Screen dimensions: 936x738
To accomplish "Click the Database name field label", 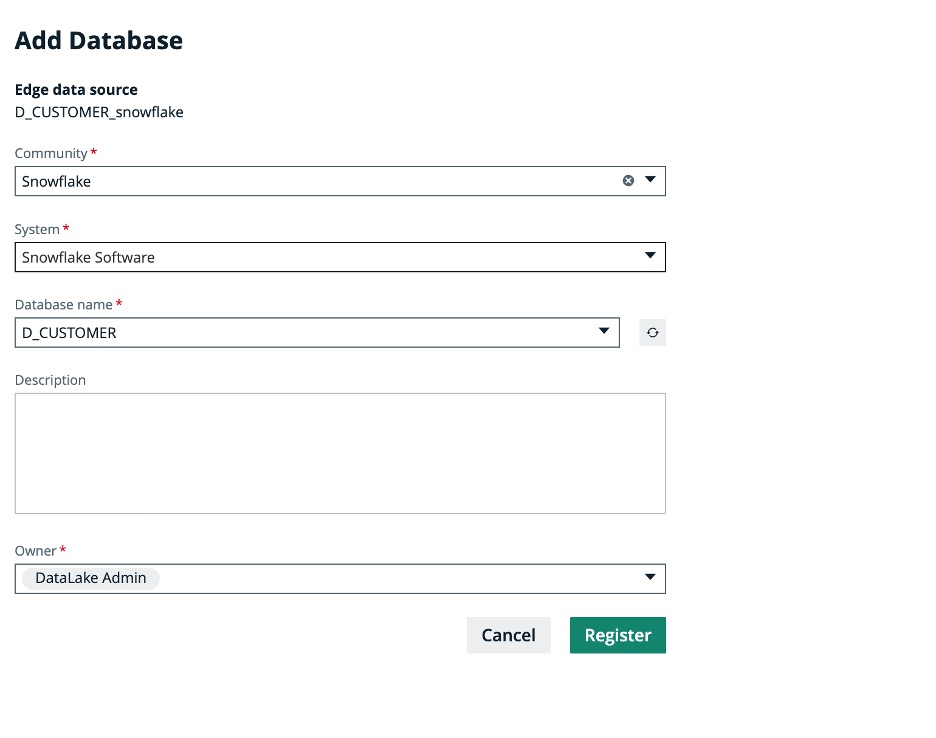I will click(64, 305).
